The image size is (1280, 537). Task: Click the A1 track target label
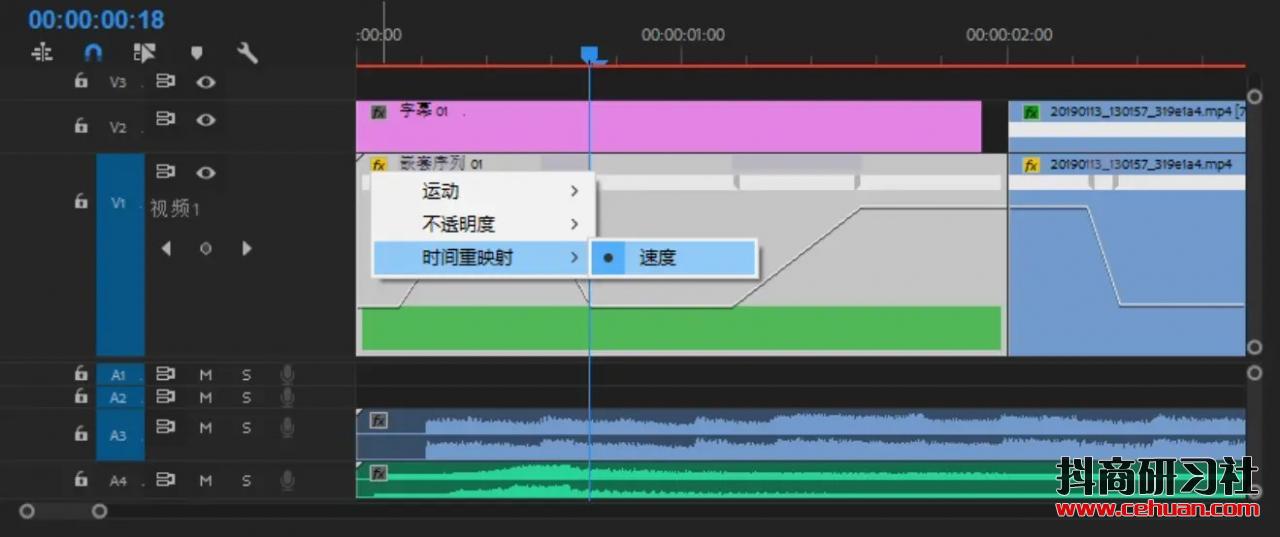pos(119,375)
